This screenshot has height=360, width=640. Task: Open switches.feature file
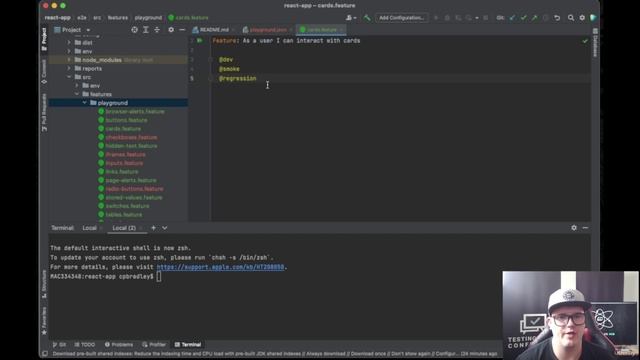tap(127, 206)
